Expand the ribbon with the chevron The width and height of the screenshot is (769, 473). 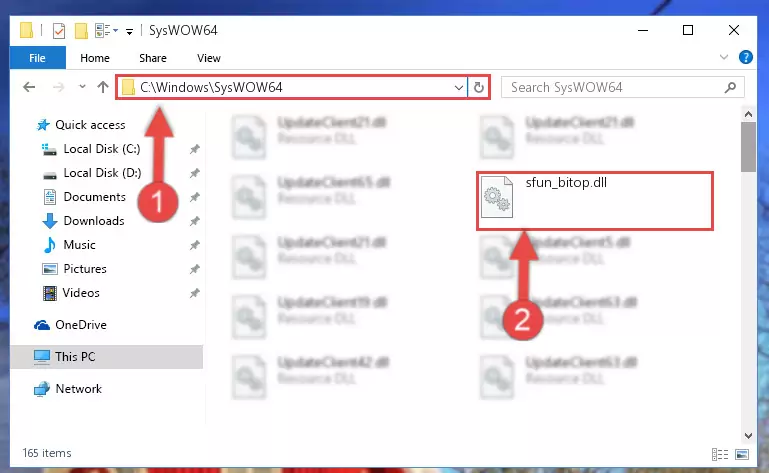pos(723,57)
